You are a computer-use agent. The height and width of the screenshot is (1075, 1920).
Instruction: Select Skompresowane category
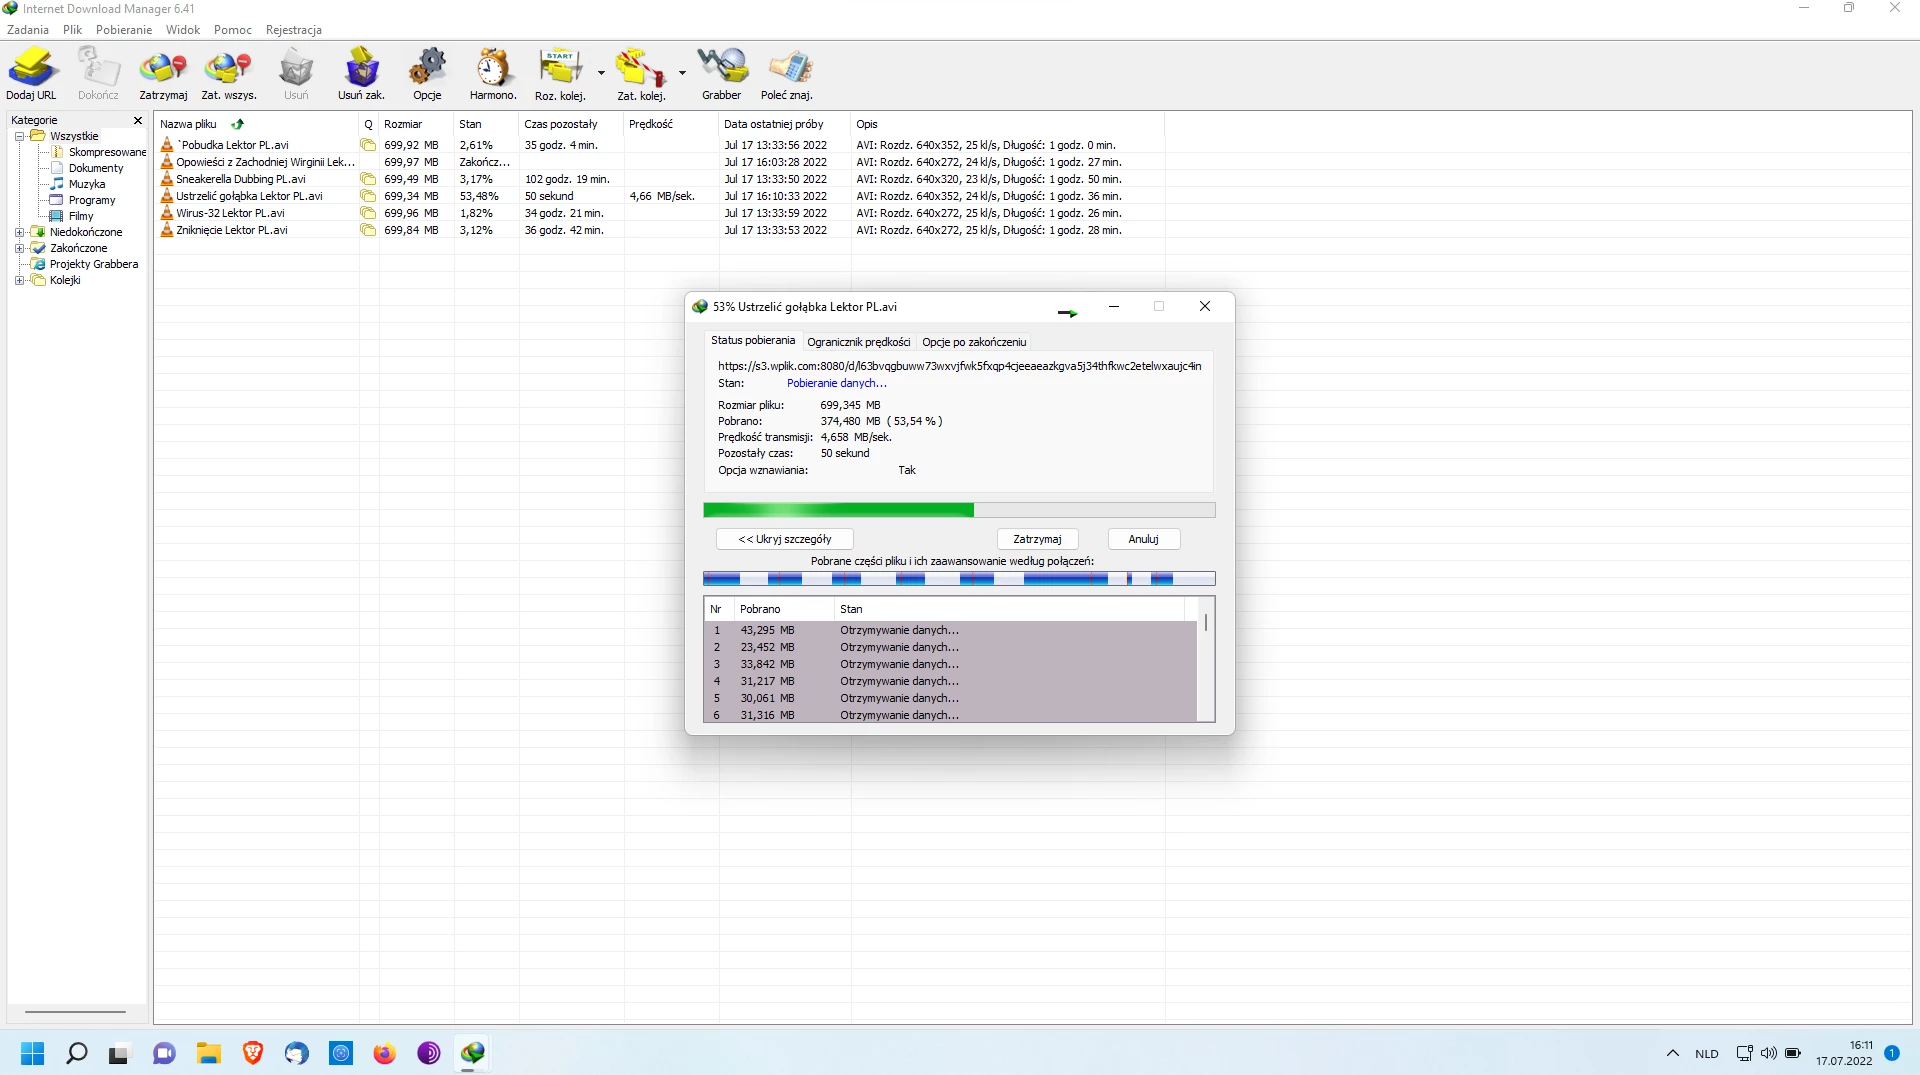coord(107,152)
